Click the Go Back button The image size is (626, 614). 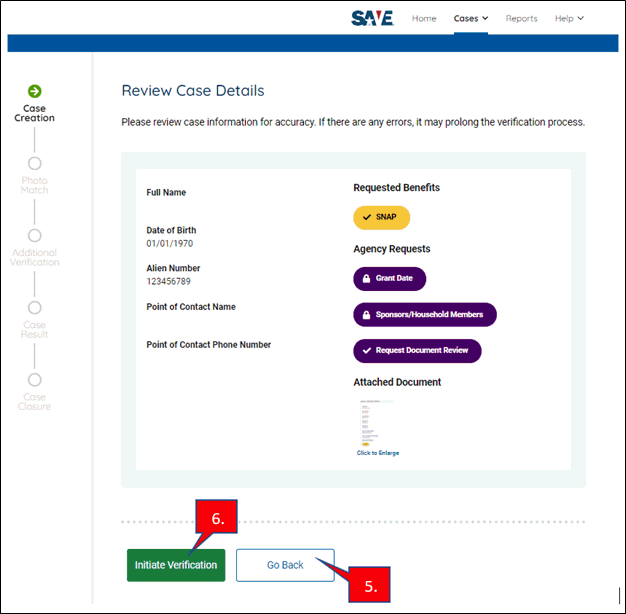(x=285, y=565)
